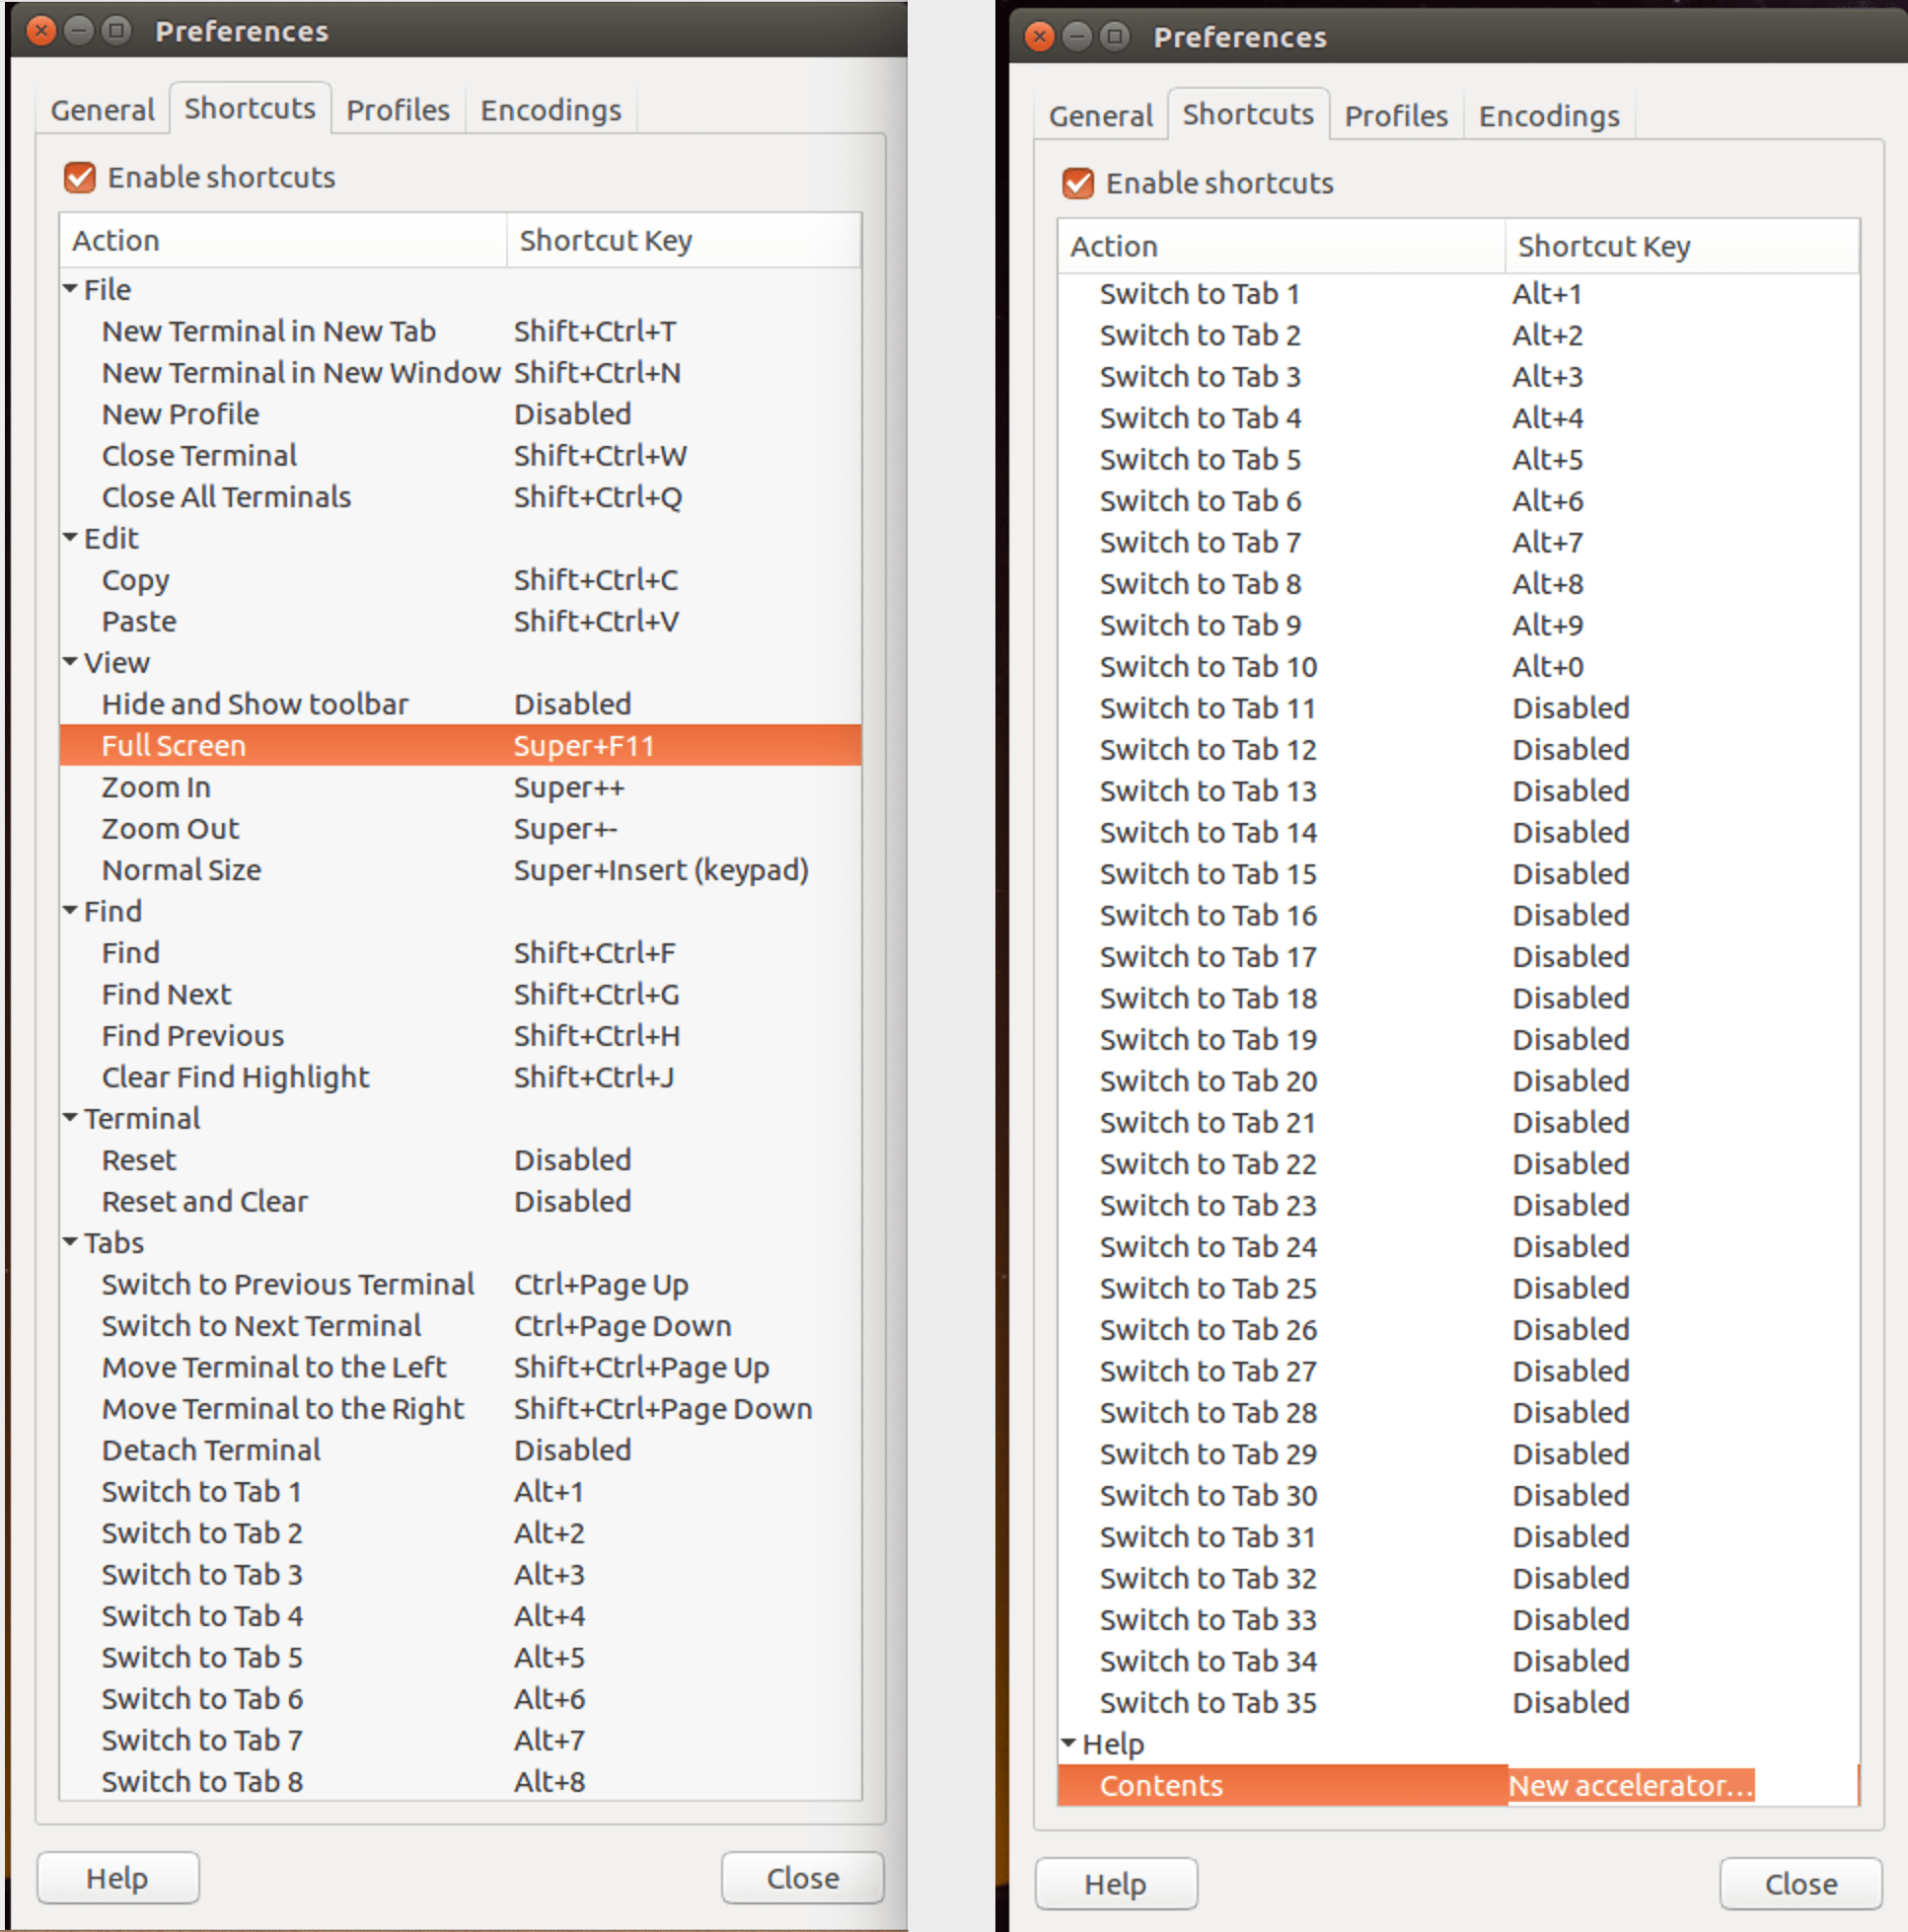
Task: Select the Copy shortcut row
Action: tap(460, 580)
